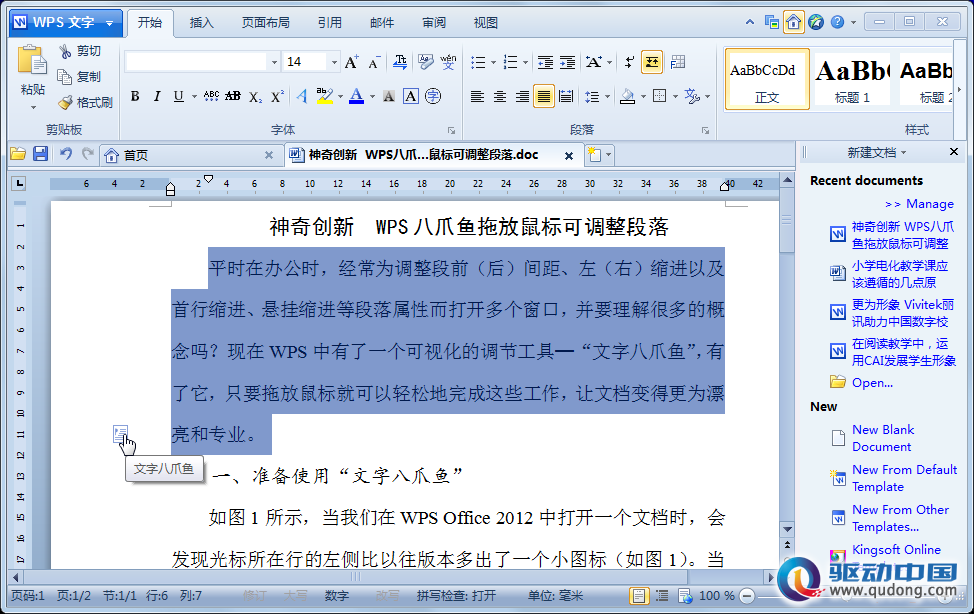This screenshot has height=614, width=974.
Task: Expand the borders dropdown arrow
Action: 675,96
